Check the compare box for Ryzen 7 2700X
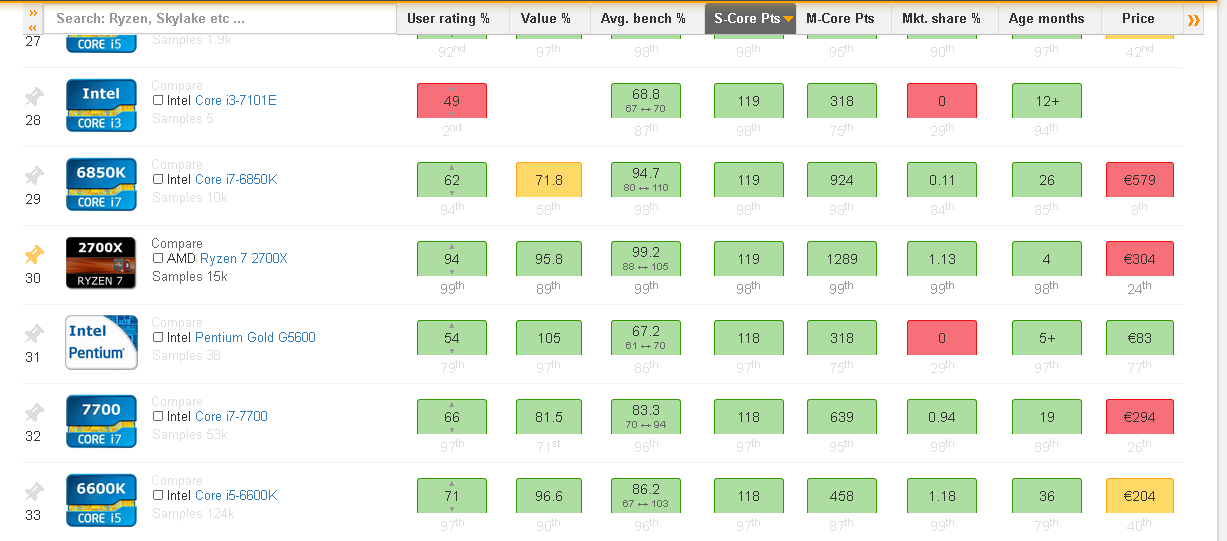This screenshot has height=541, width=1227. pos(158,259)
